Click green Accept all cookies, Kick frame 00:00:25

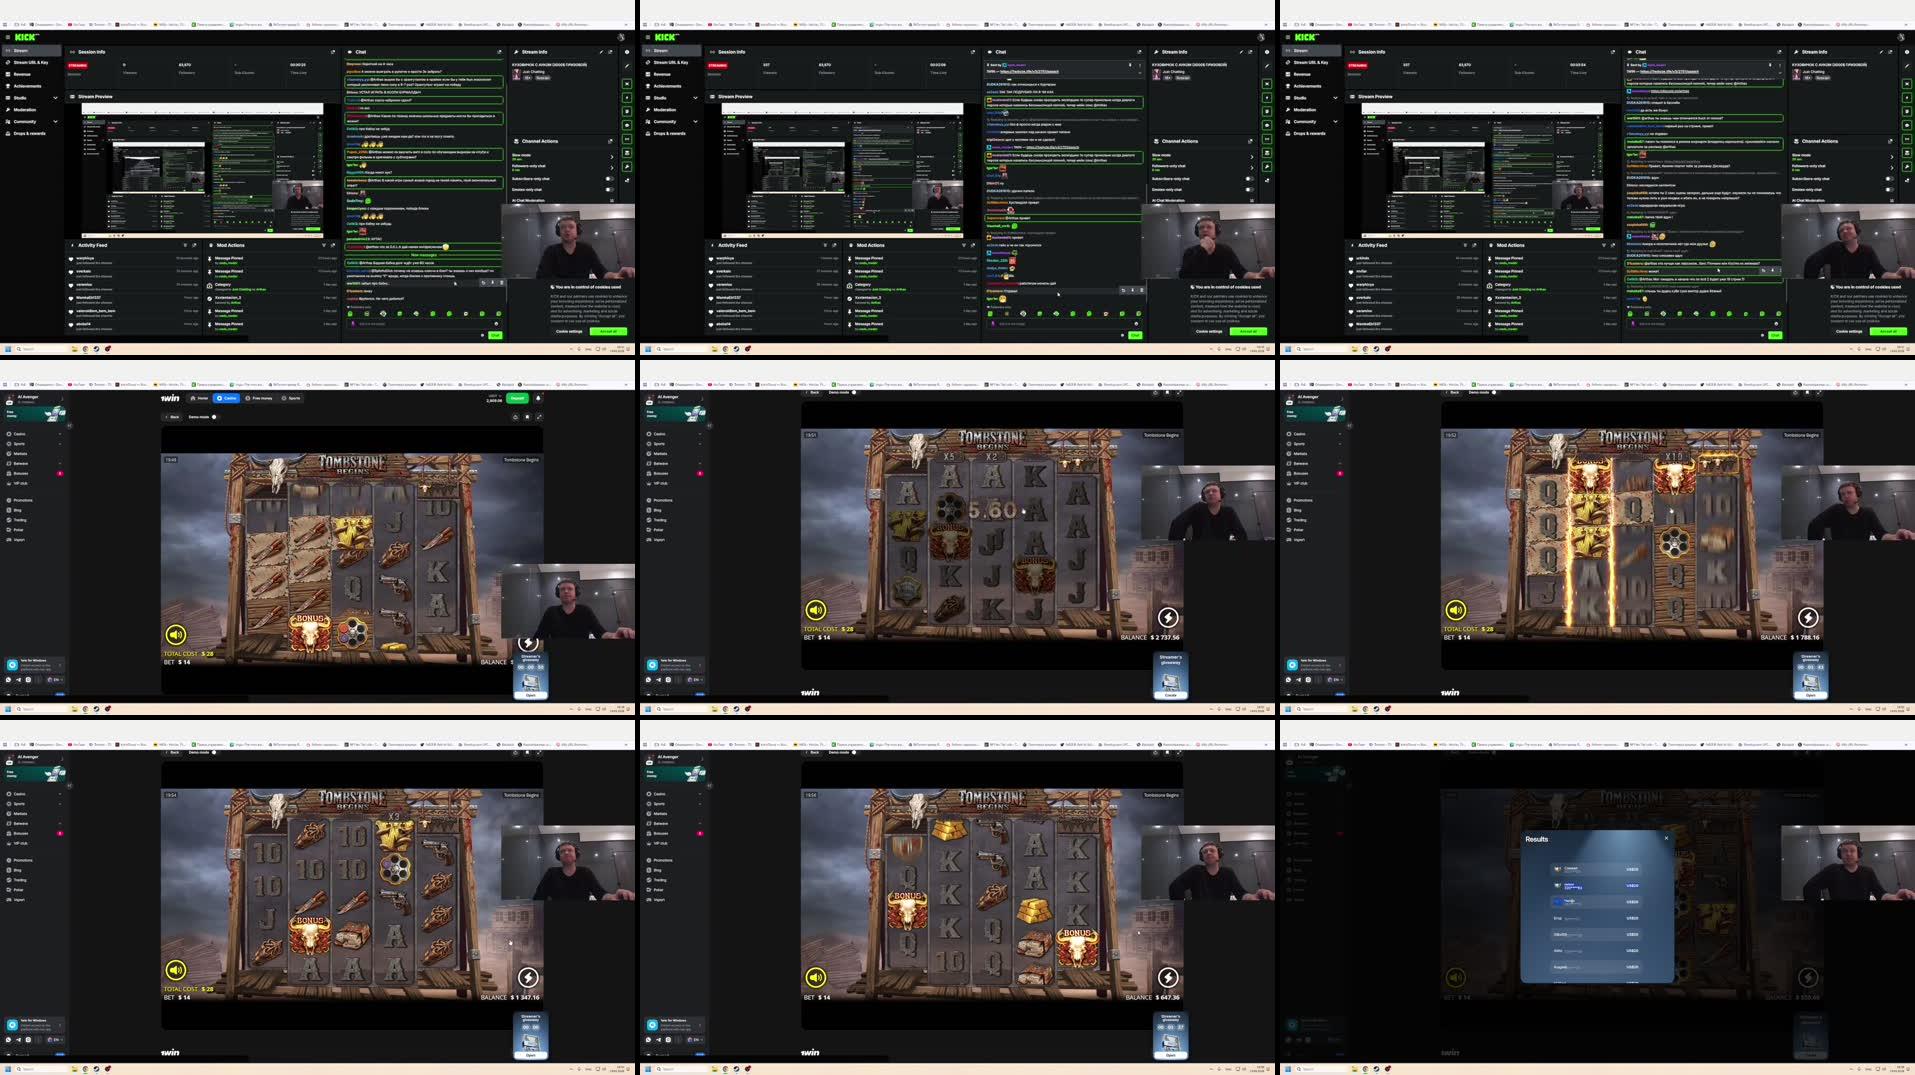pos(608,331)
